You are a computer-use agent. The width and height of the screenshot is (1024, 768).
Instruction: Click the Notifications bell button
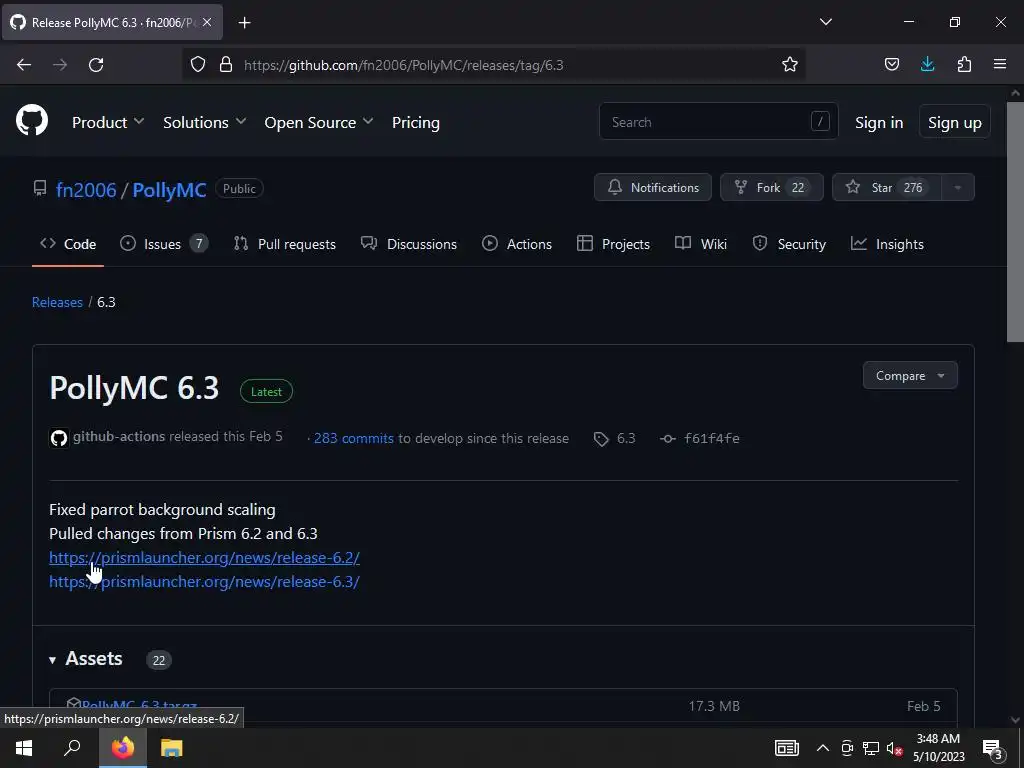point(652,187)
